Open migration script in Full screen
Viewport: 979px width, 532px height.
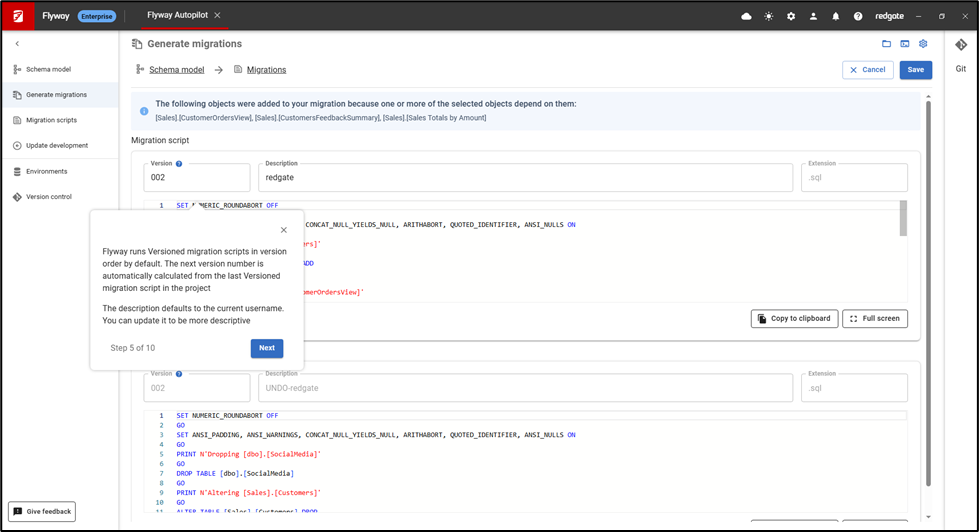pos(875,318)
